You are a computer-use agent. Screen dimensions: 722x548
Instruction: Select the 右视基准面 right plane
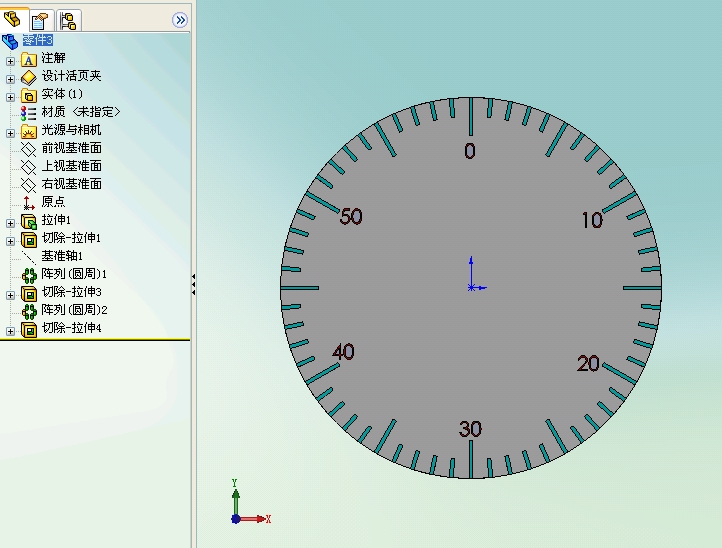71,184
